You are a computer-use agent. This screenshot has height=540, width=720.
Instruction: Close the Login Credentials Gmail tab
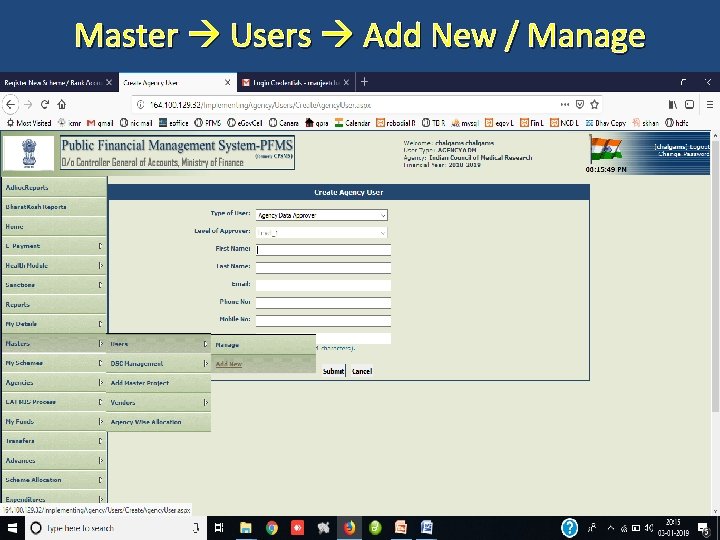coord(346,83)
